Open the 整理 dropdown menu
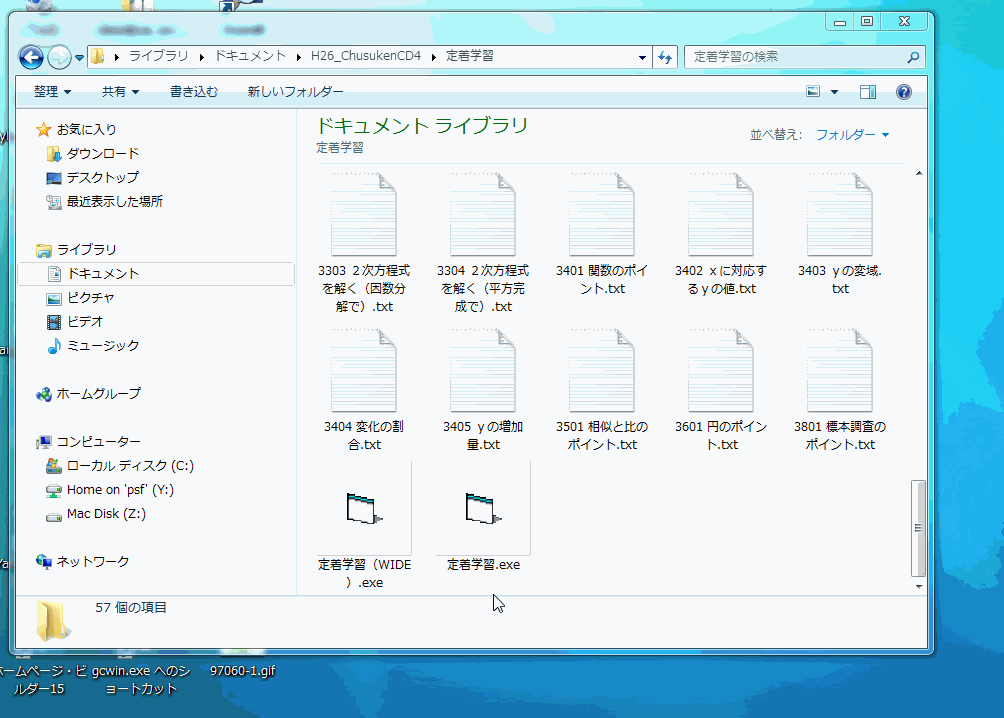1004x718 pixels. 52,92
